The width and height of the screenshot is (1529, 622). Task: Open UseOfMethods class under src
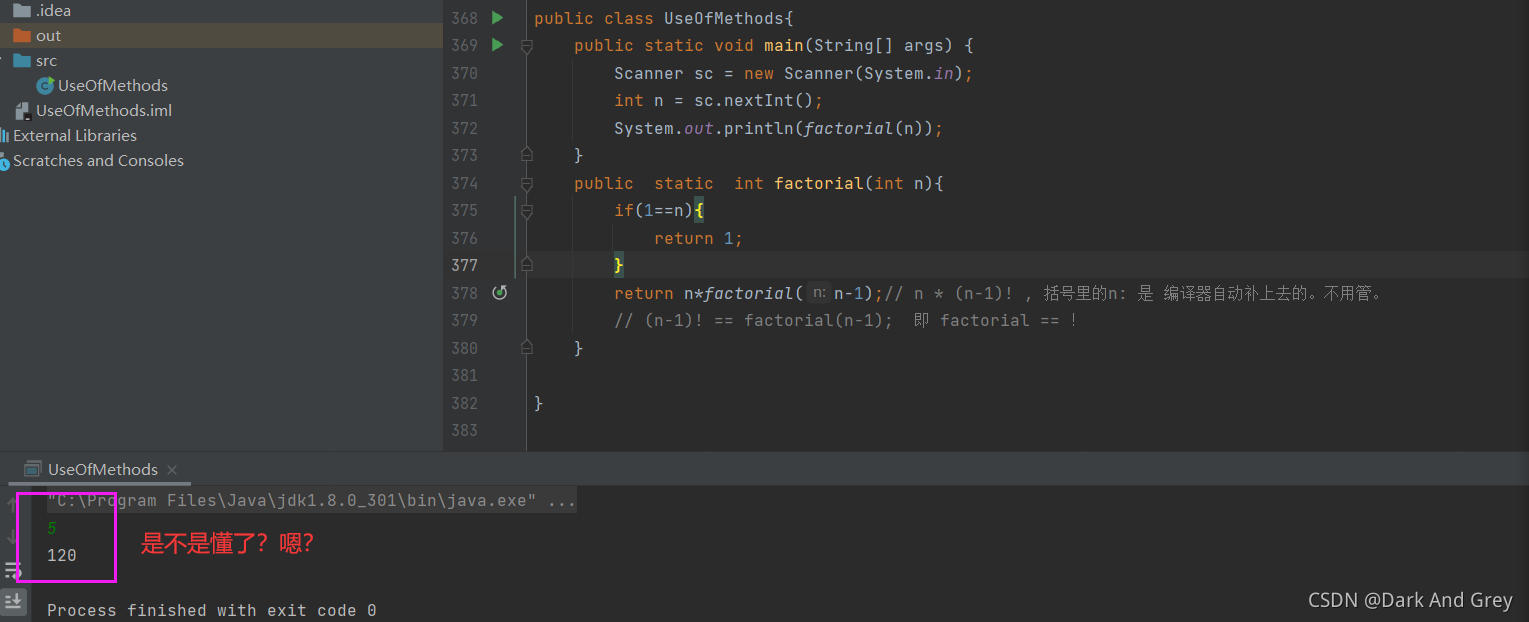(112, 86)
